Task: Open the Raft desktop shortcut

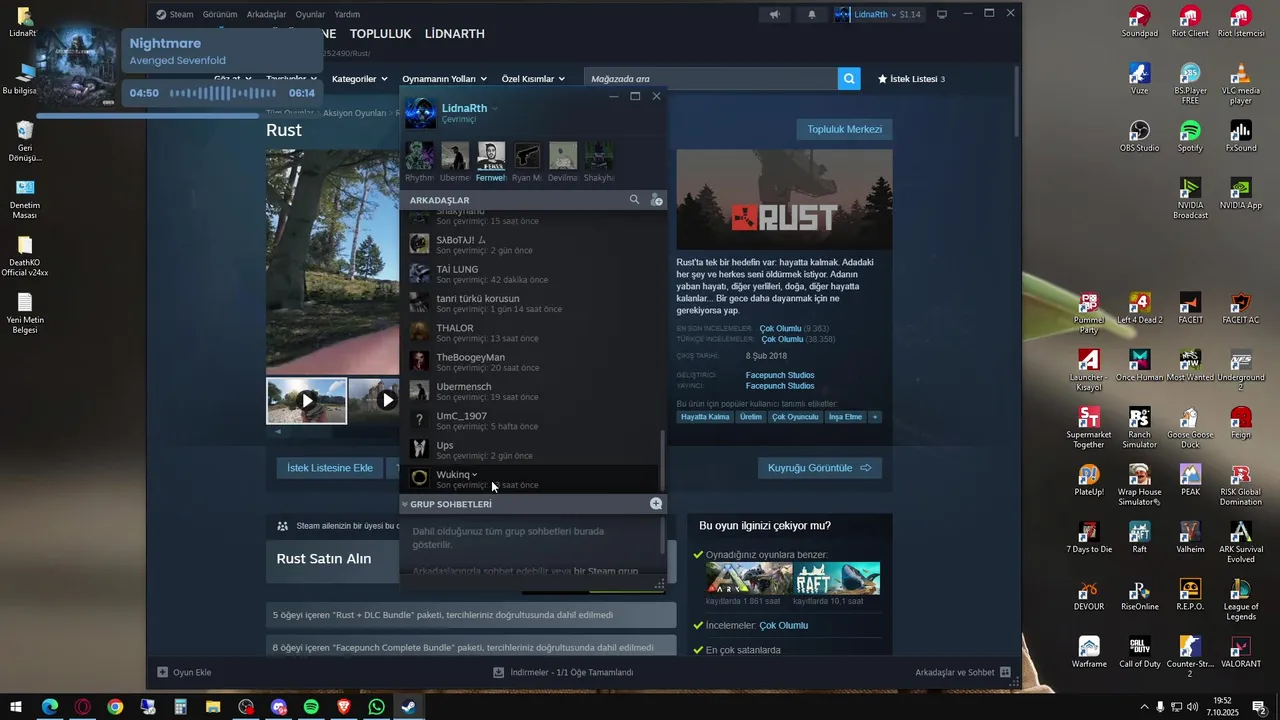Action: (1139, 537)
